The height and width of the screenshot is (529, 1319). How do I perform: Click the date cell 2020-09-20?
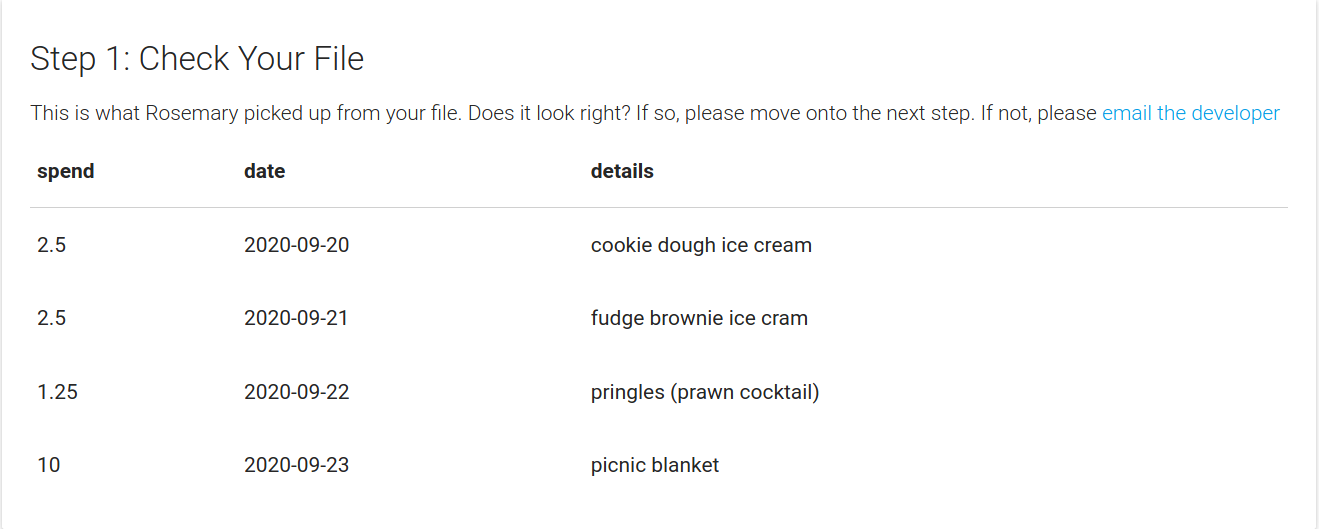[x=297, y=245]
